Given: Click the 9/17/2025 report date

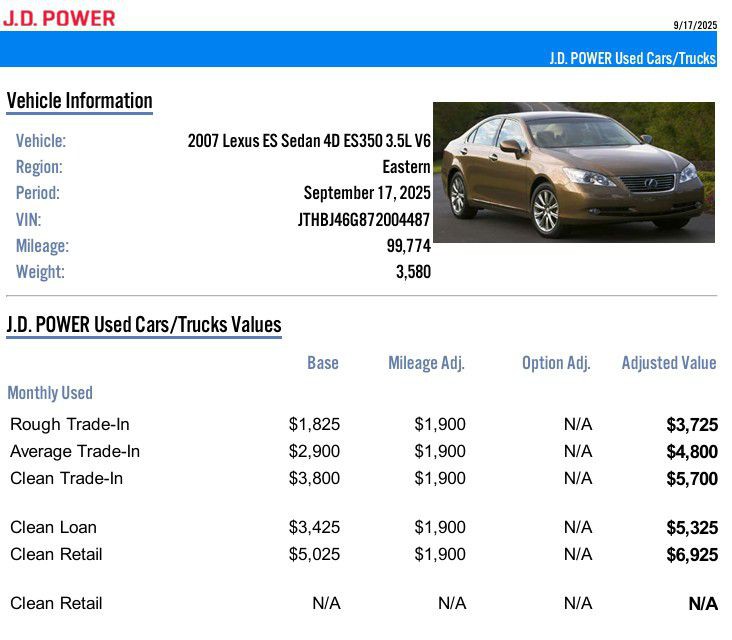Looking at the screenshot, I should click(695, 25).
